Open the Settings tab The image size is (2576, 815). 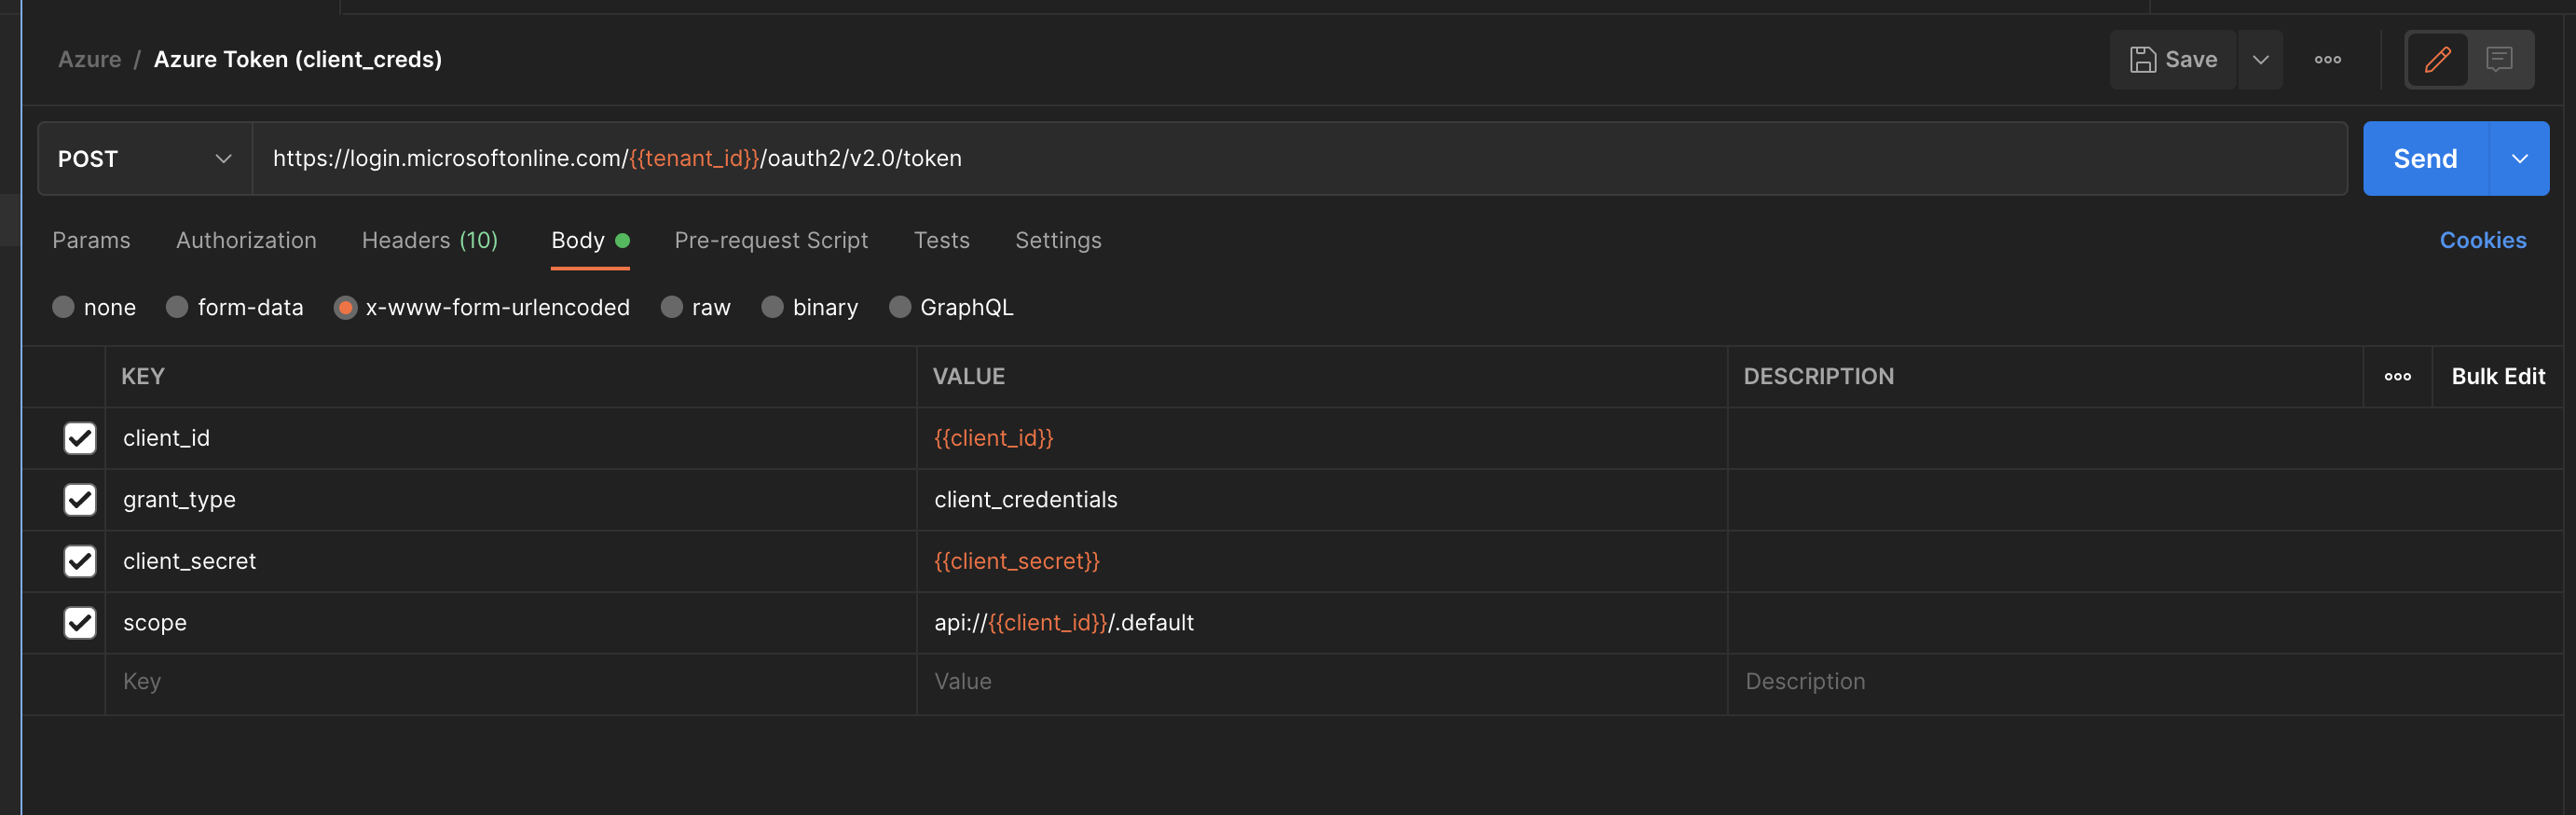coord(1058,241)
